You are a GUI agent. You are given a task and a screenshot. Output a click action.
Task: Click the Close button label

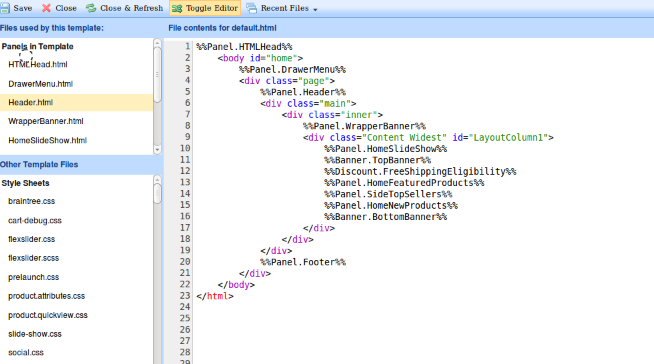click(66, 8)
